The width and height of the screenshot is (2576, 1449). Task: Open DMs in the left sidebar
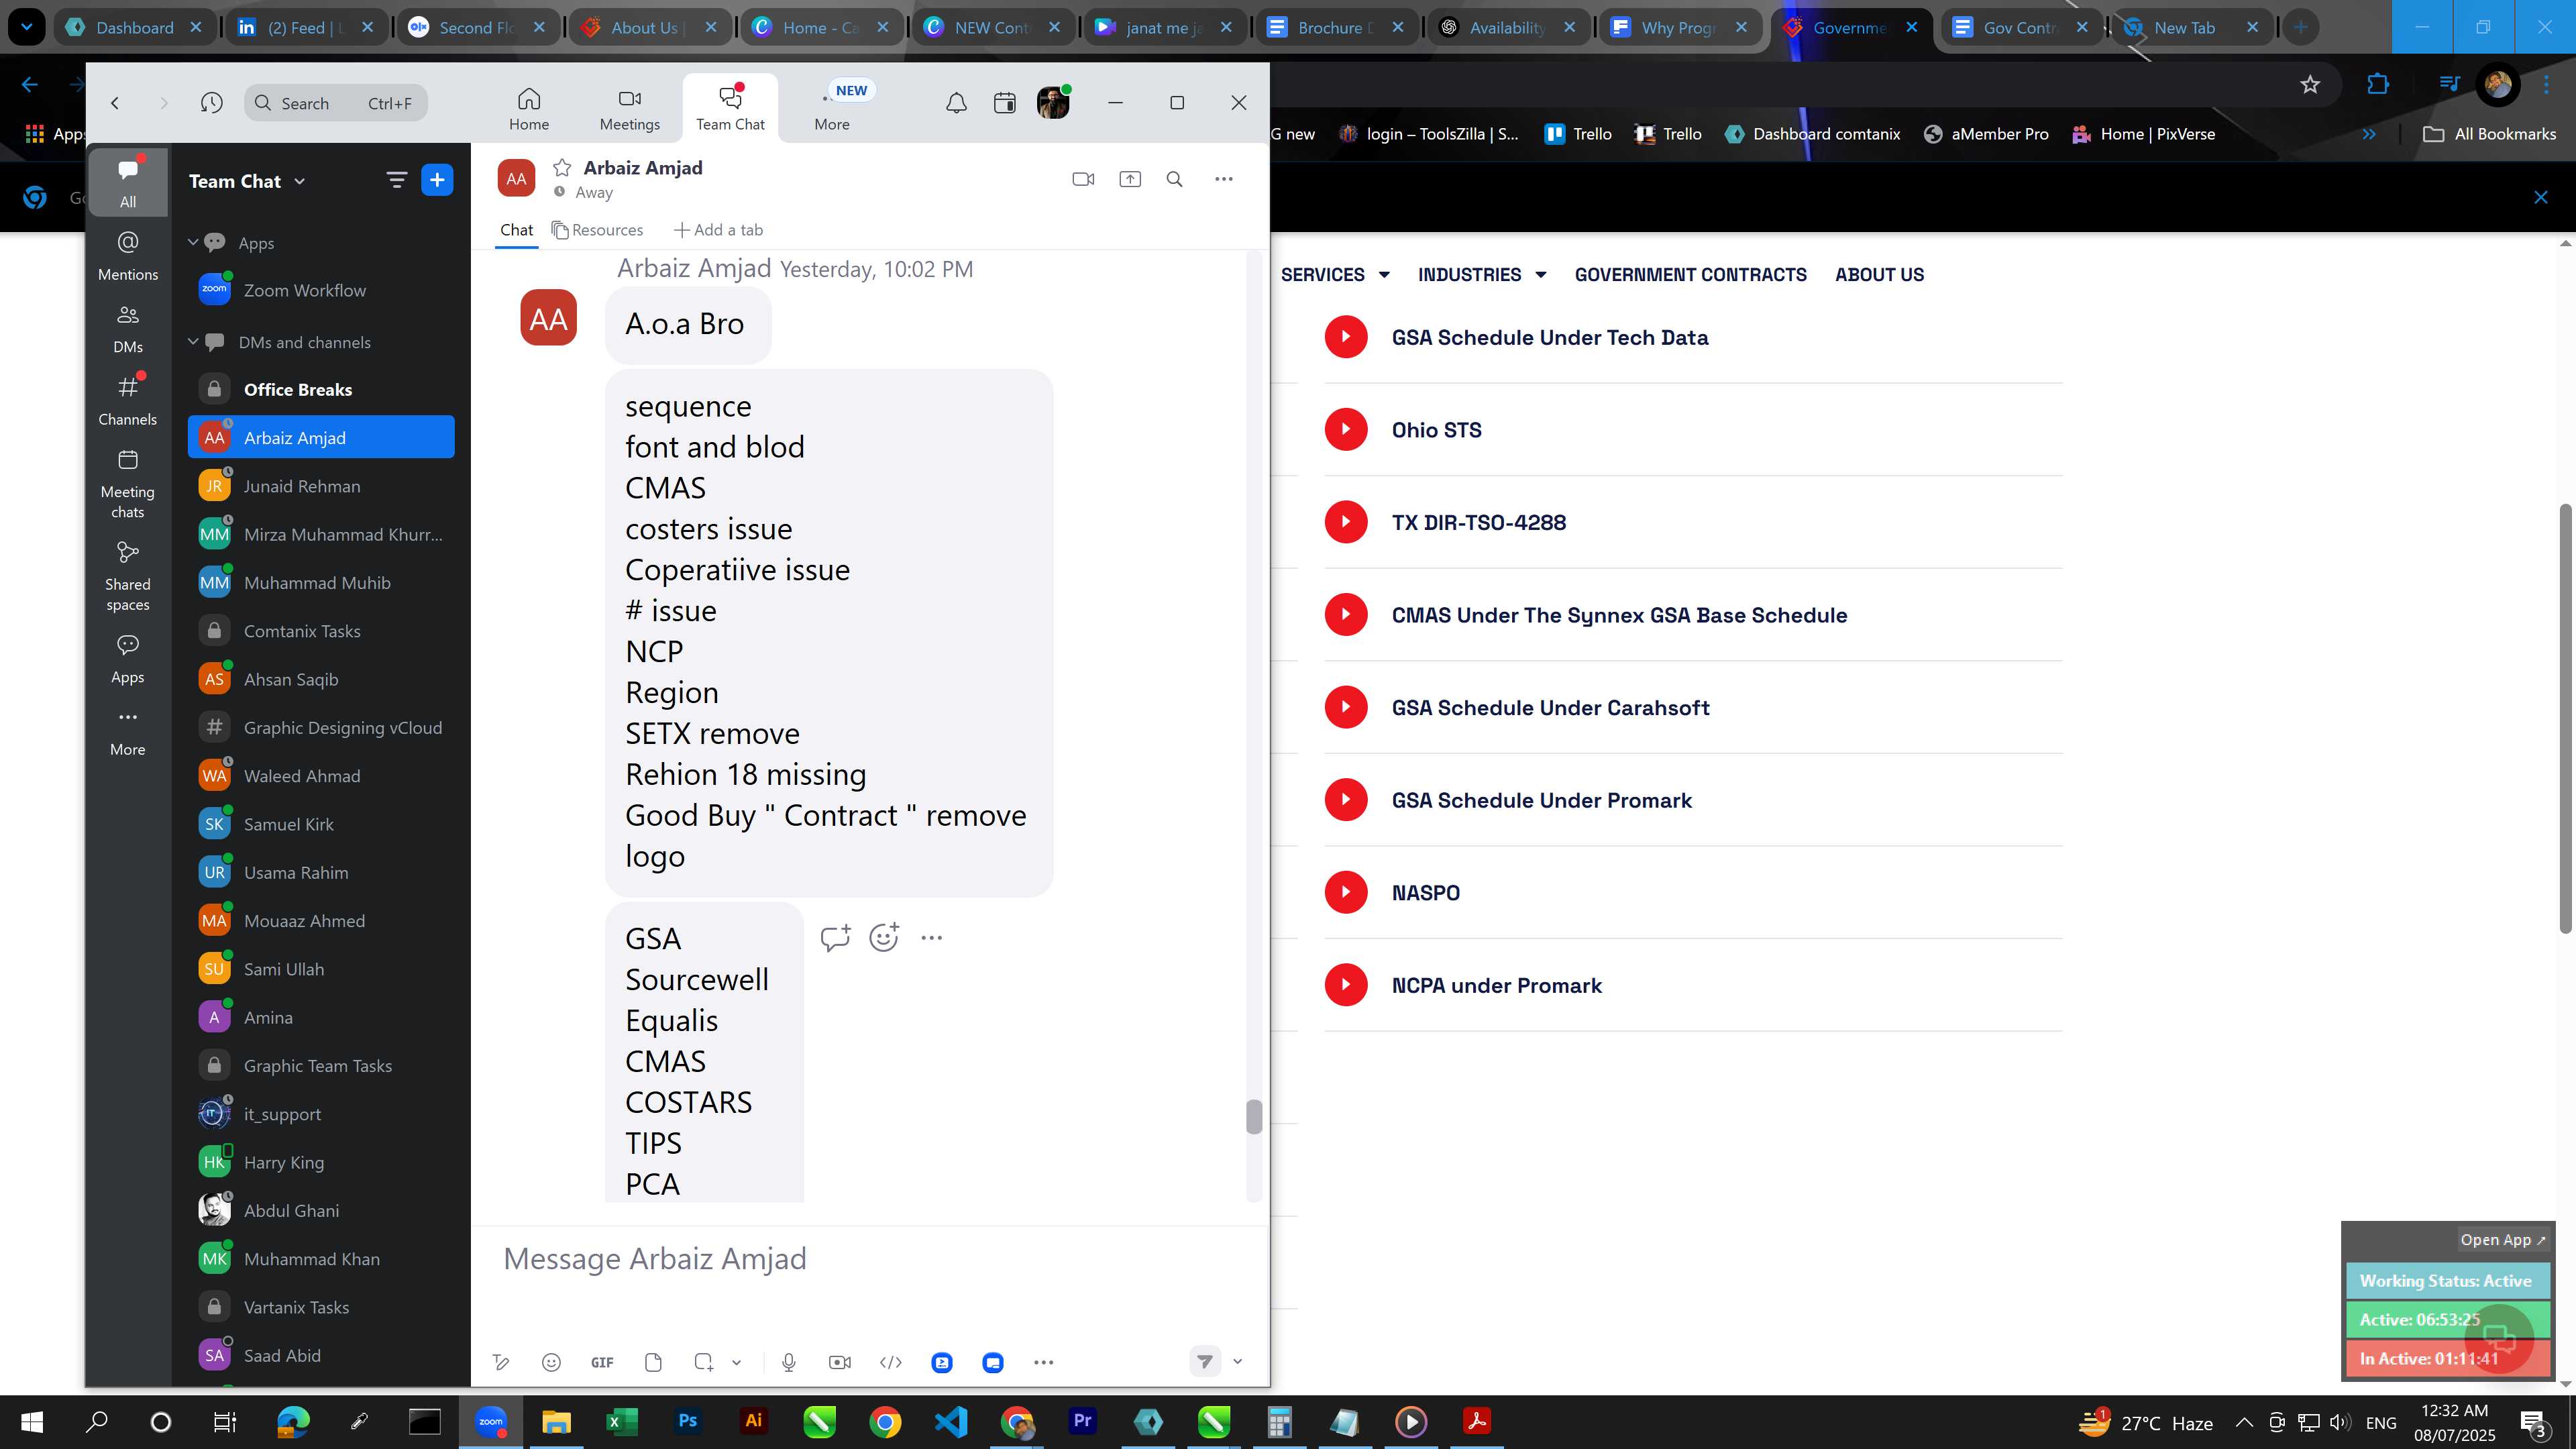pyautogui.click(x=128, y=328)
